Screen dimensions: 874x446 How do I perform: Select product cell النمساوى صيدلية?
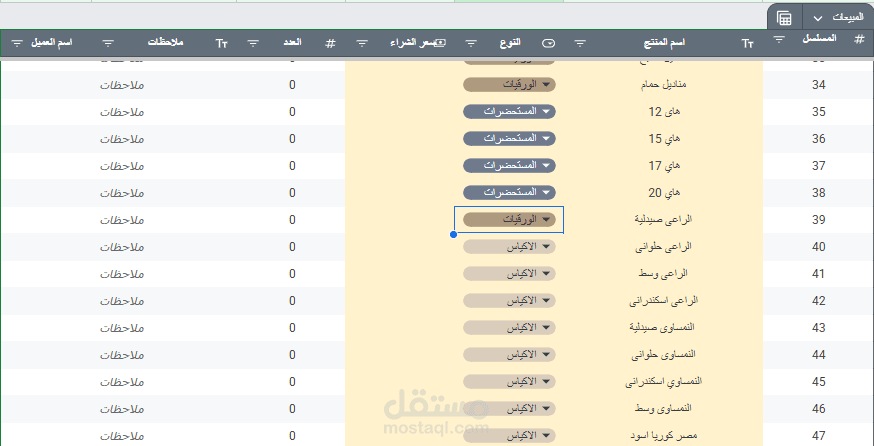click(663, 327)
